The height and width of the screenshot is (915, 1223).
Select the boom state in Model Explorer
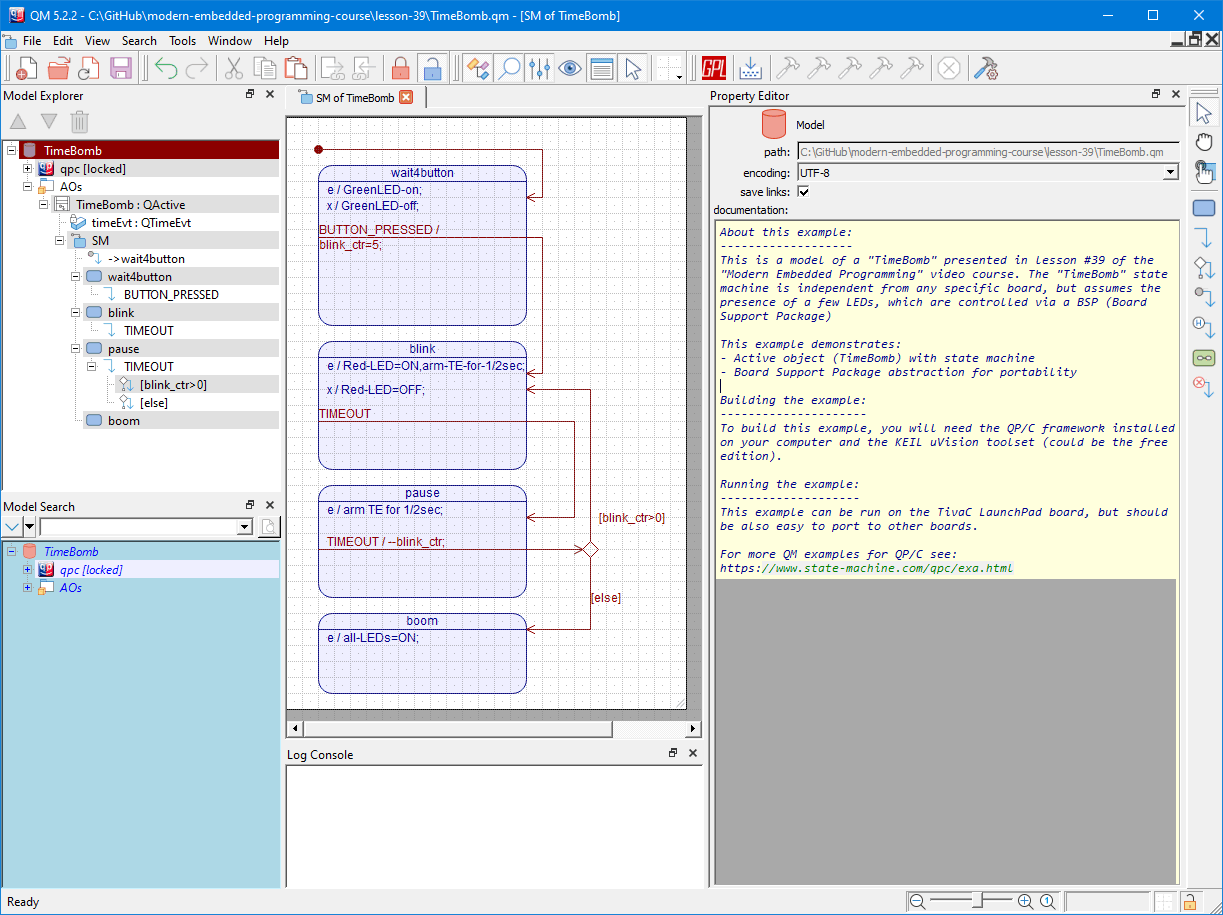point(123,421)
